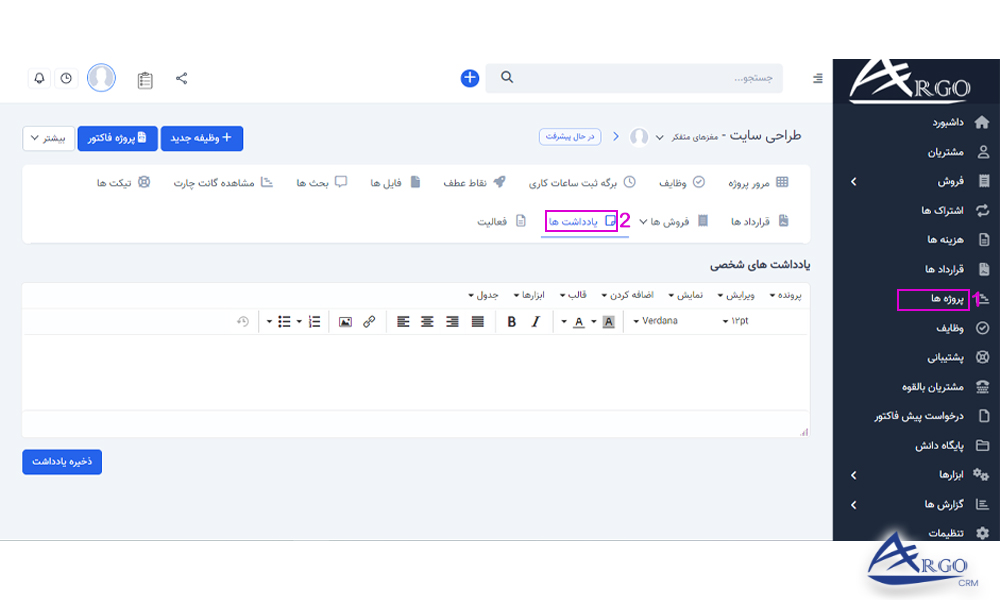The height and width of the screenshot is (600, 1000).
Task: Click the «ذخیره یادداشت» save button
Action: (x=62, y=461)
